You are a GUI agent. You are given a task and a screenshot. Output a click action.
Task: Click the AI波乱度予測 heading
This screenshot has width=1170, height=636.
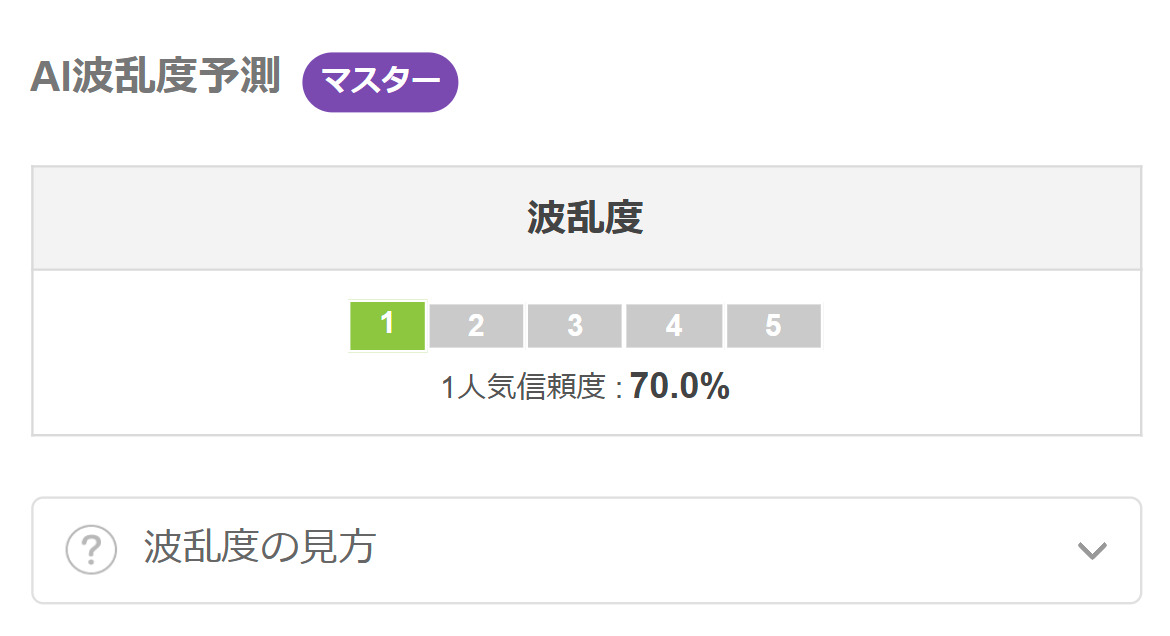pos(155,76)
